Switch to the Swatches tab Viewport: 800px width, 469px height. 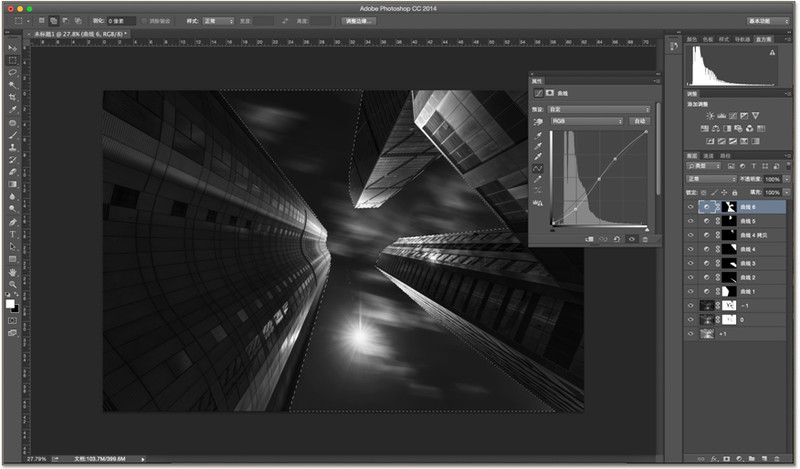[708, 39]
